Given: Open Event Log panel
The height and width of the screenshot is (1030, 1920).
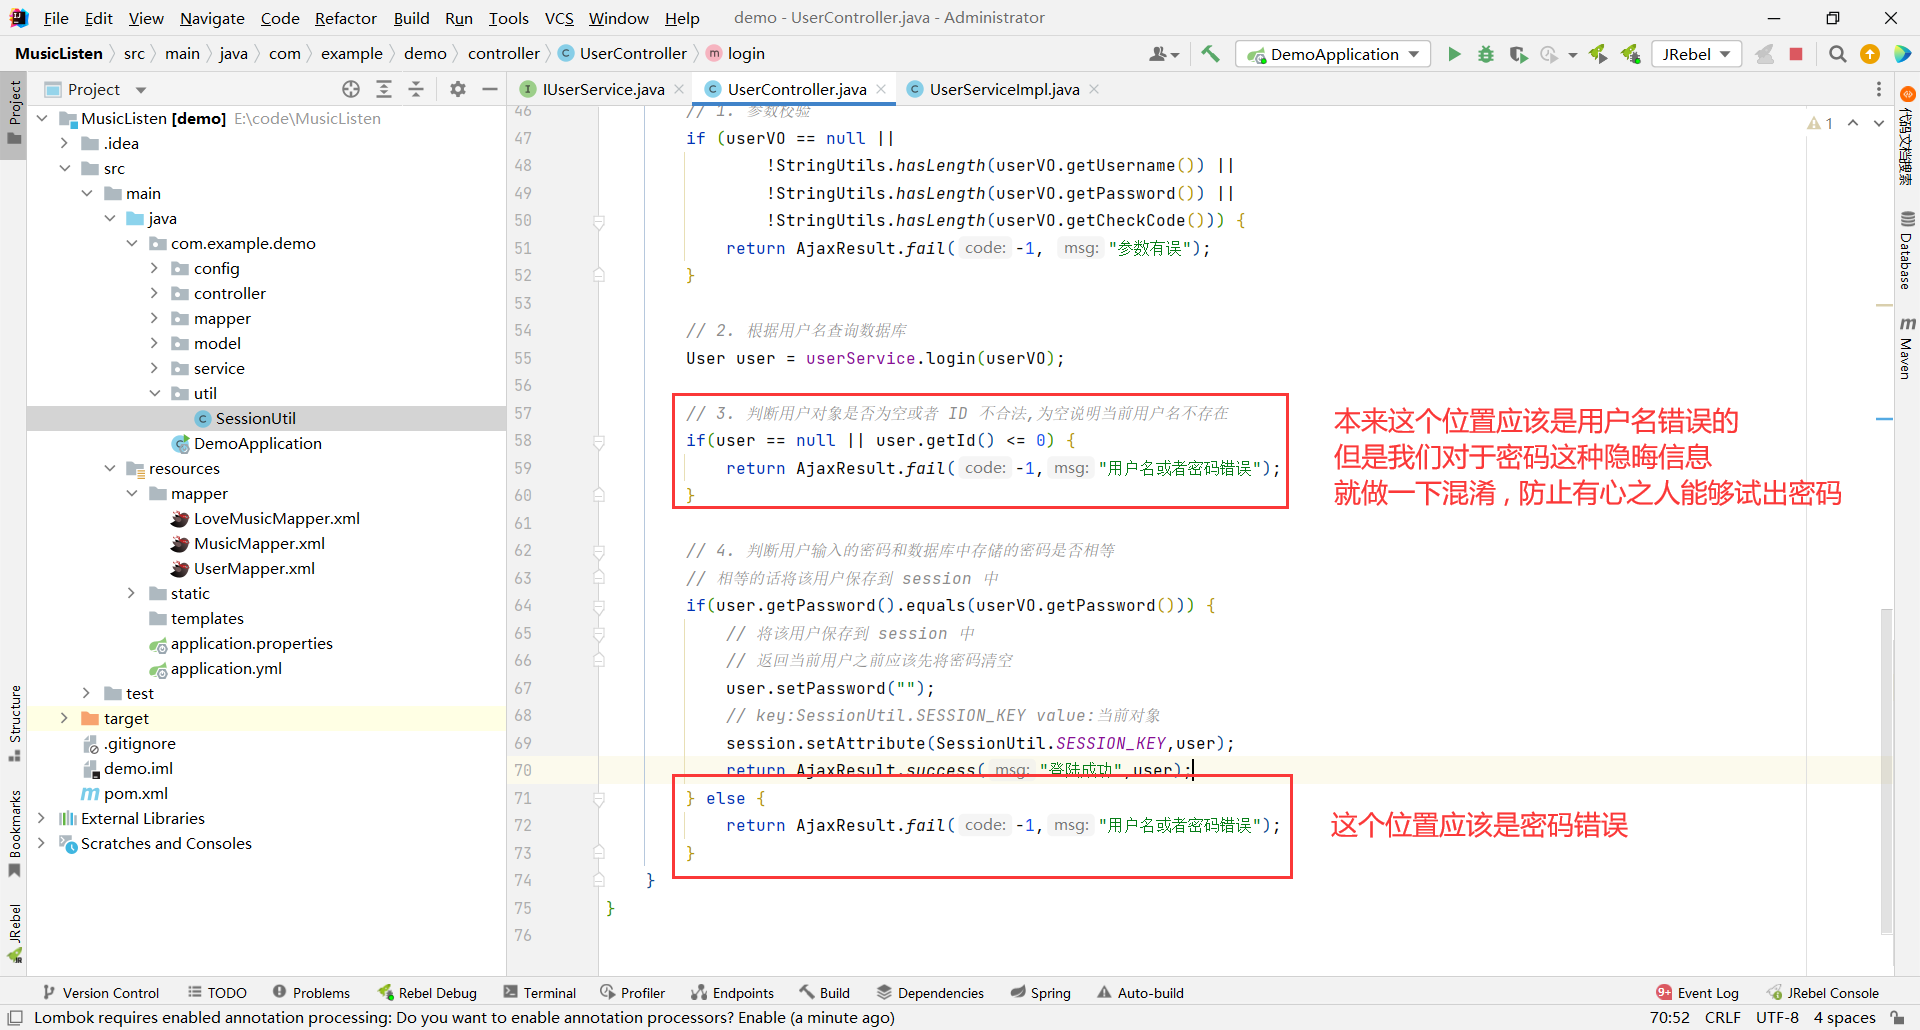Looking at the screenshot, I should 1697,993.
